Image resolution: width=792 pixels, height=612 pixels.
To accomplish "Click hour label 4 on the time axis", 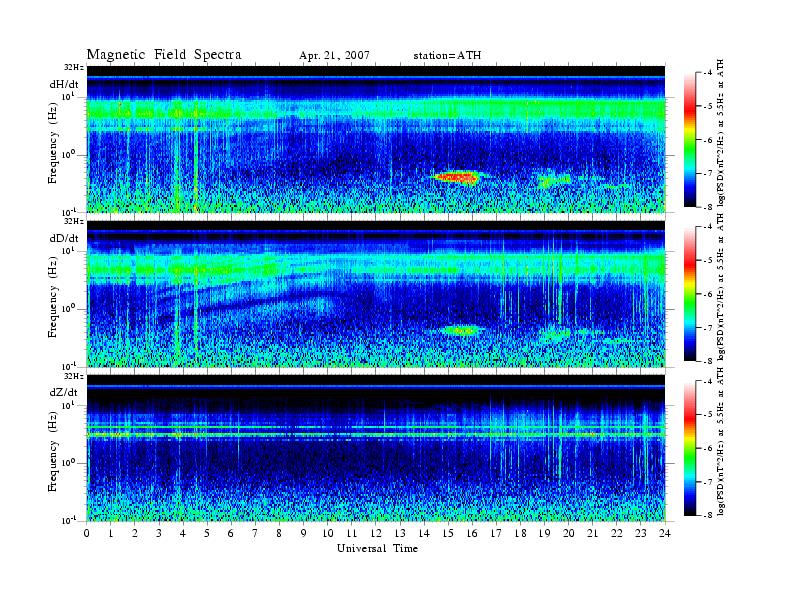I will [183, 533].
